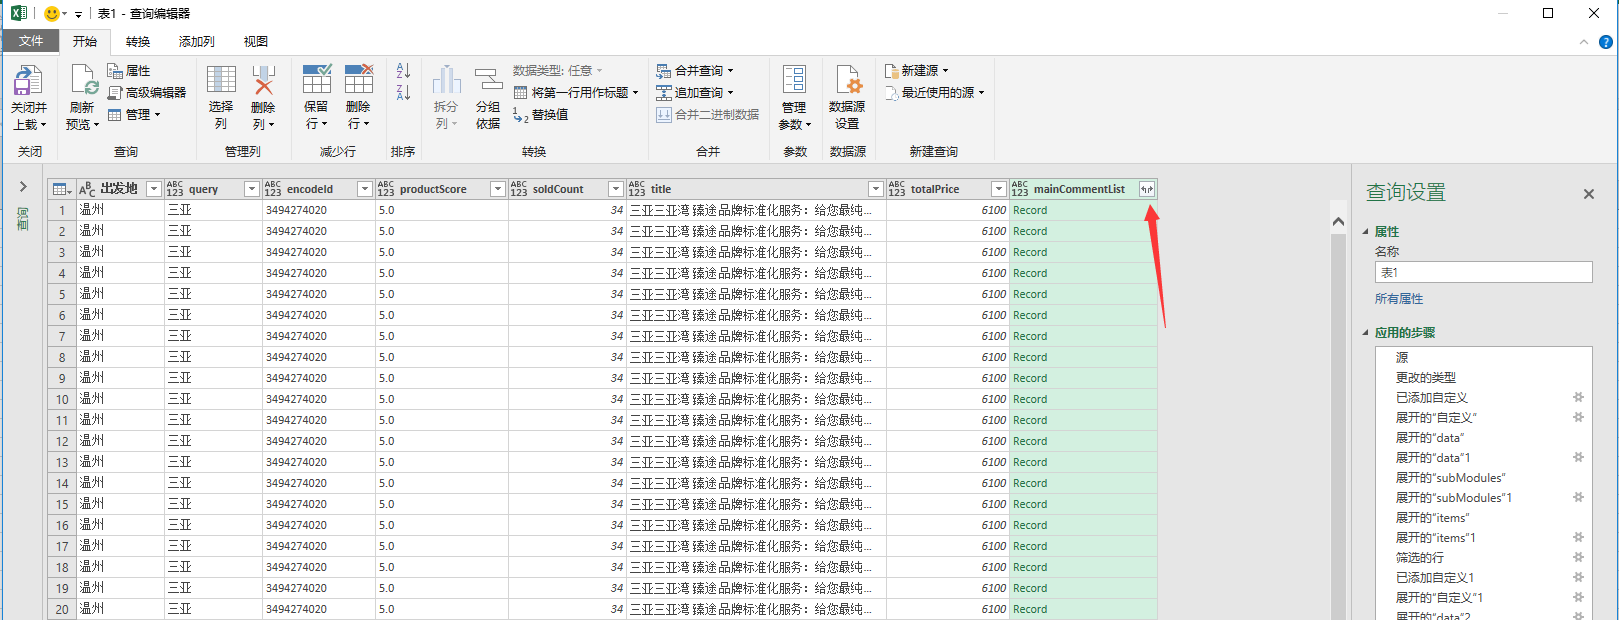This screenshot has width=1619, height=620.
Task: Expand the collapsed queries pane on left
Action: [x=23, y=187]
